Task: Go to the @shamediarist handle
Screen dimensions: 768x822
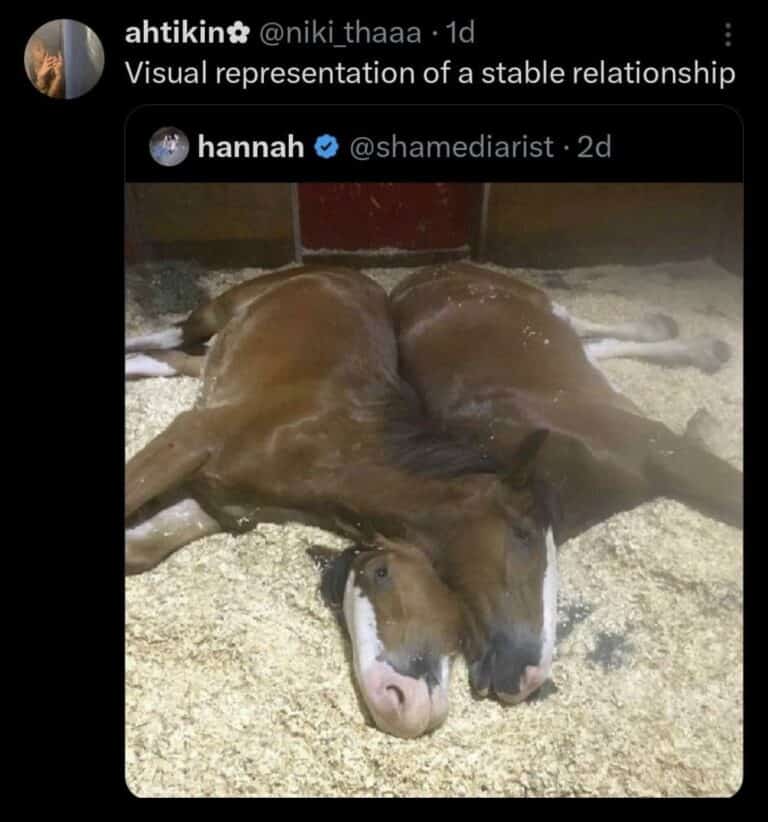Action: 450,147
